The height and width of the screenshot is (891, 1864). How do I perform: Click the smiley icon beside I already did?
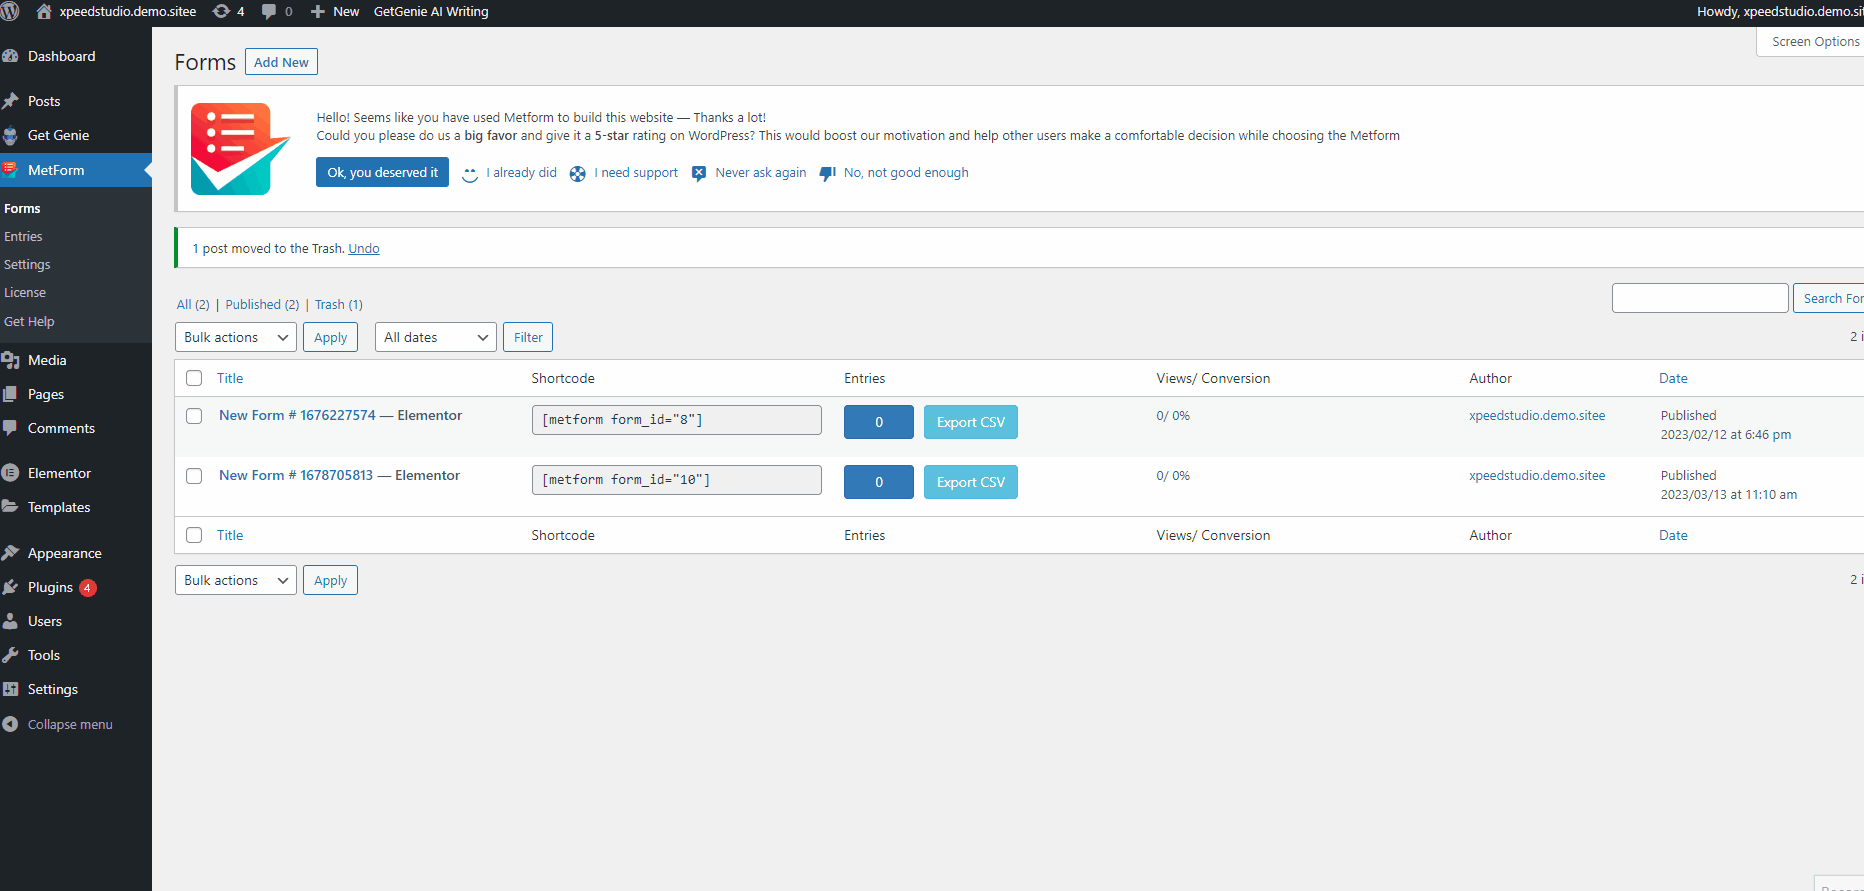(470, 174)
